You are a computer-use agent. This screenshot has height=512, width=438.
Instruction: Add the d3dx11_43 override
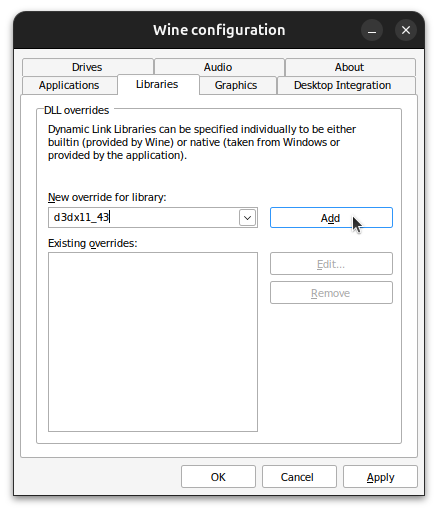tap(331, 218)
